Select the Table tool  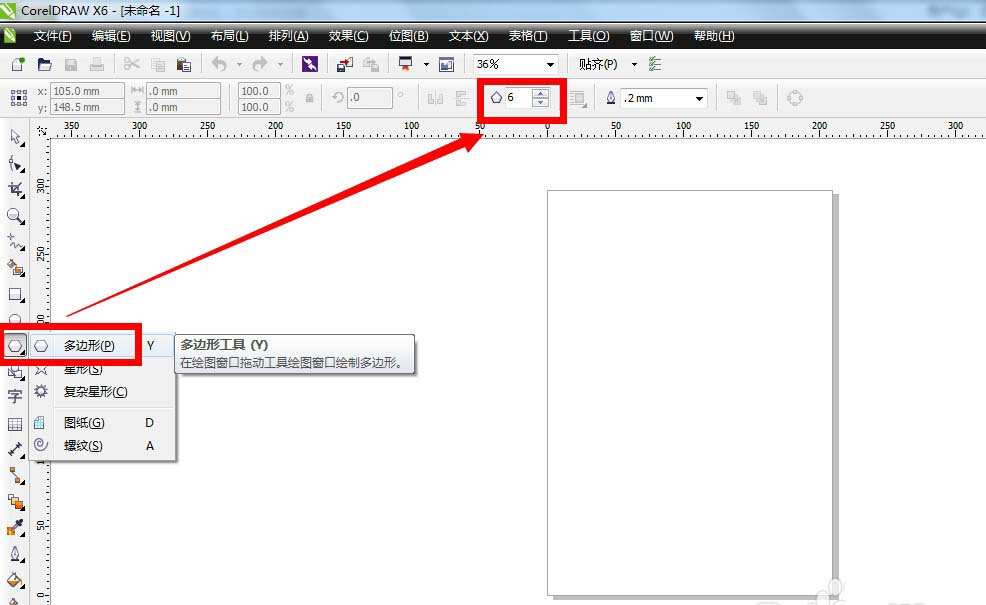15,424
